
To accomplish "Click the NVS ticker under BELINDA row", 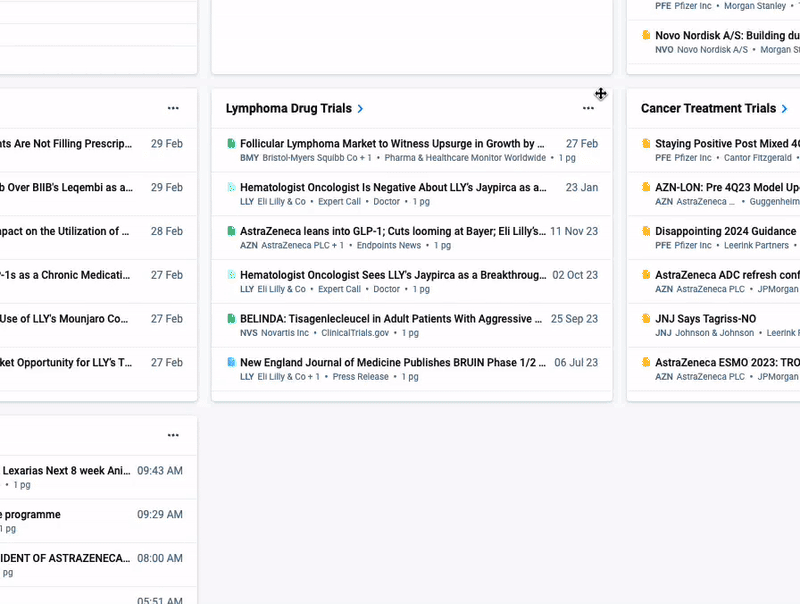I will [249, 333].
